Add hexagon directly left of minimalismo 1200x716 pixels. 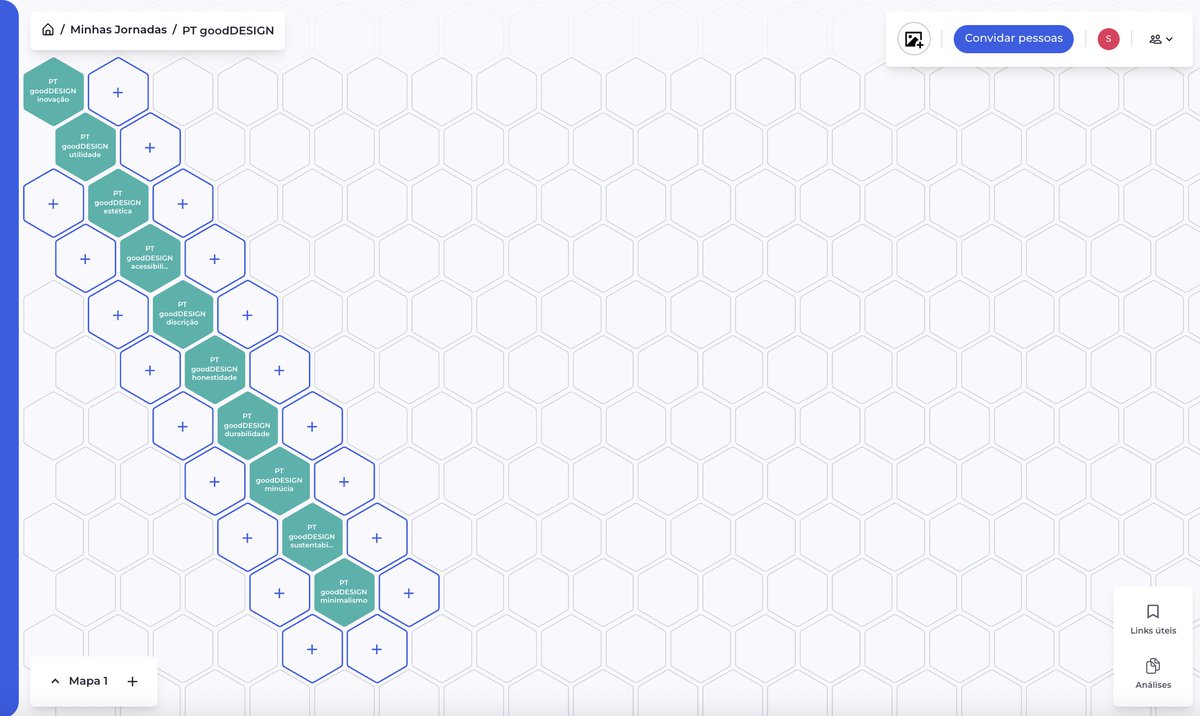click(x=279, y=593)
